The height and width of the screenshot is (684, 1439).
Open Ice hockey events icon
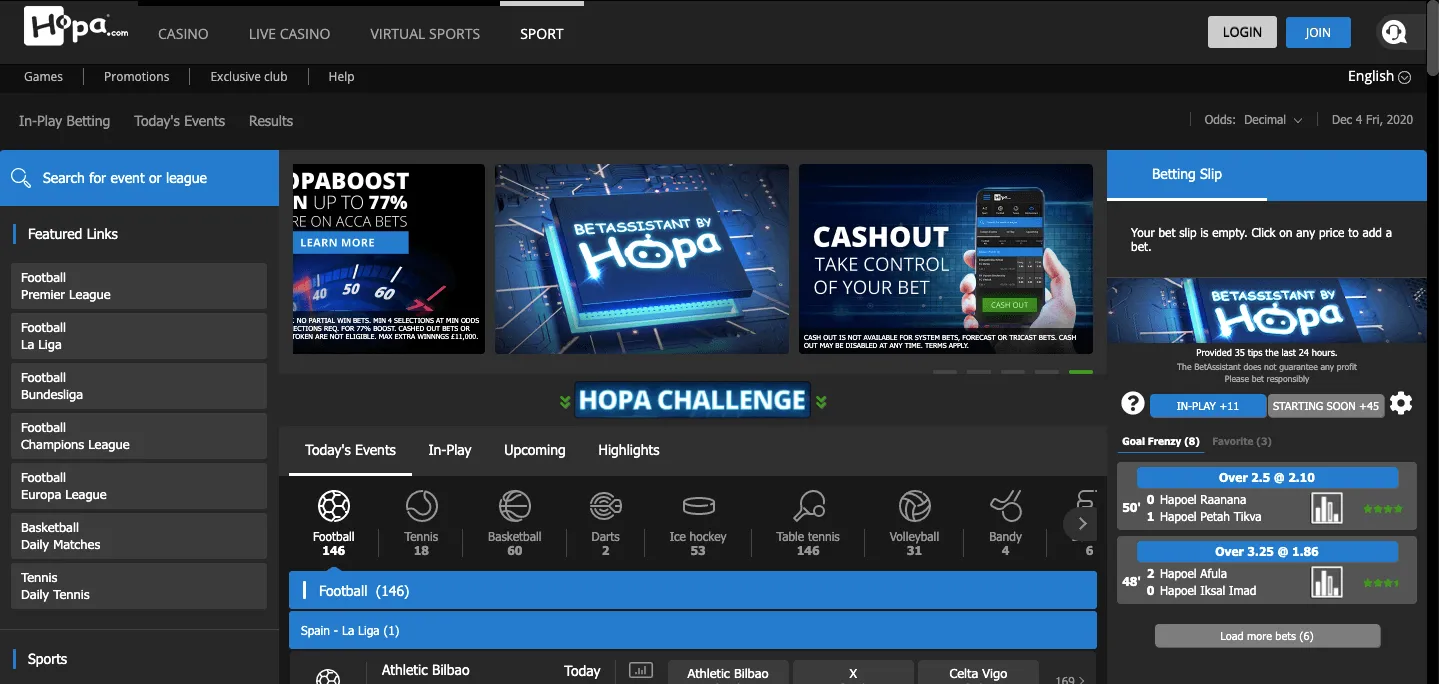pyautogui.click(x=697, y=506)
